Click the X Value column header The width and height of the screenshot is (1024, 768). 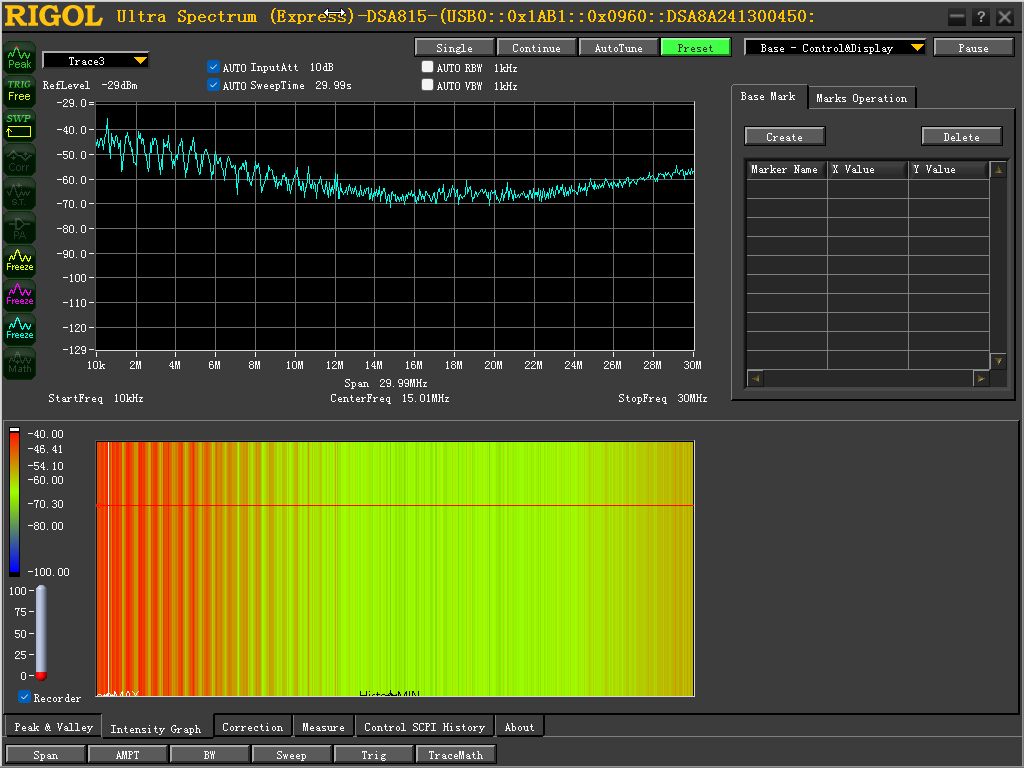(x=867, y=169)
